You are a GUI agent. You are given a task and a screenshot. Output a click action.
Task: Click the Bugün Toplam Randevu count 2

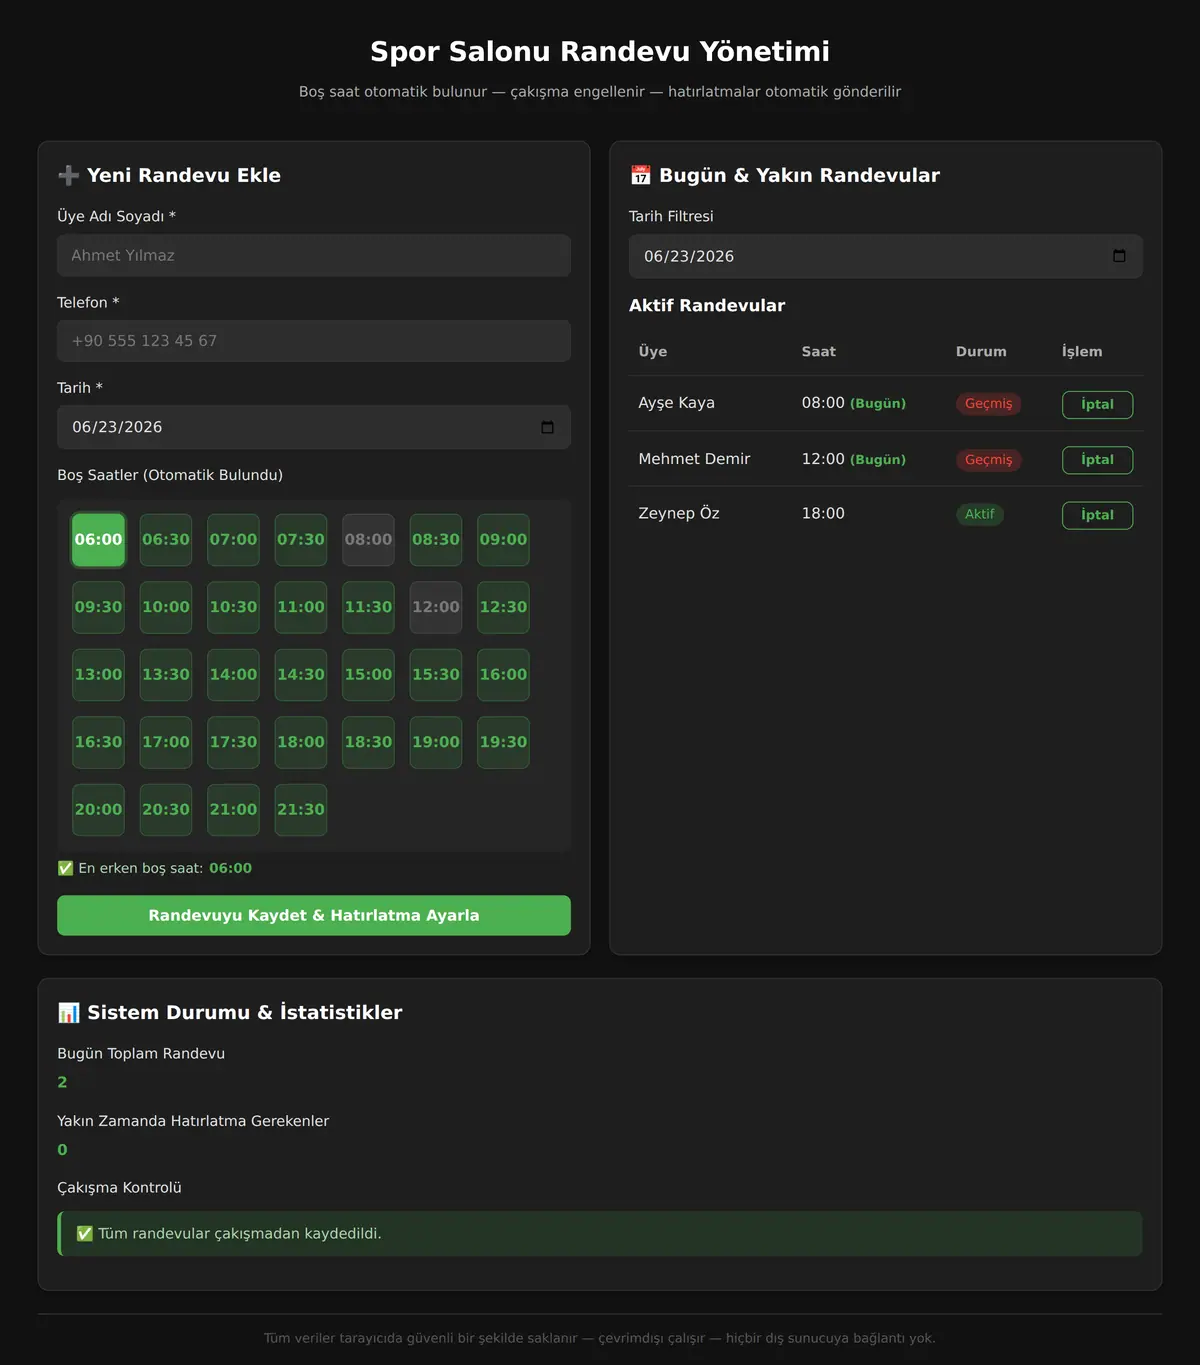[62, 1082]
